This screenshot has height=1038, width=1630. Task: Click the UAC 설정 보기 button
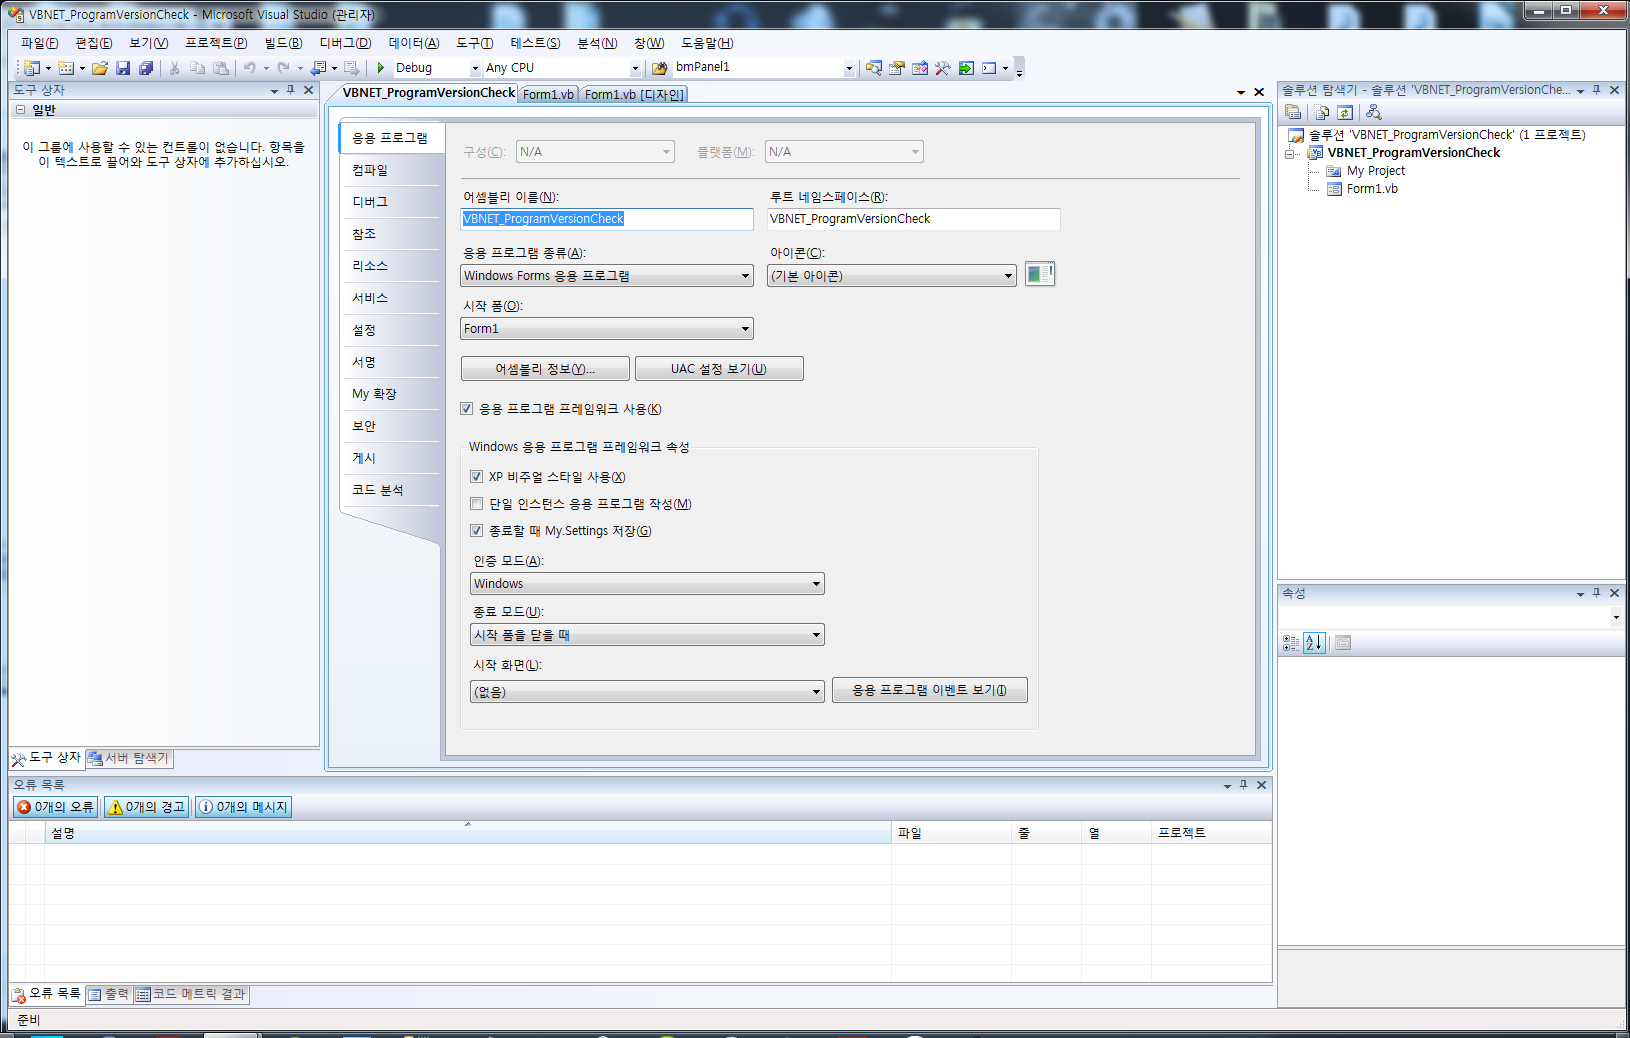coord(719,369)
